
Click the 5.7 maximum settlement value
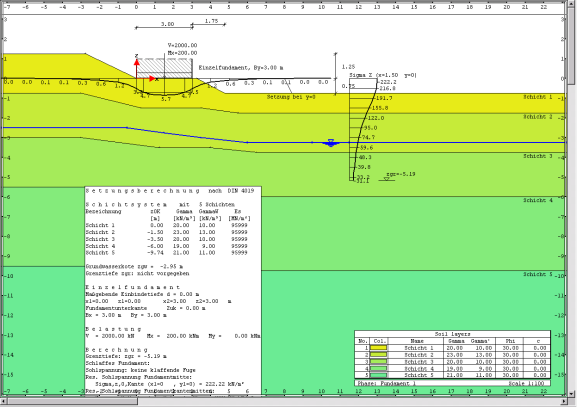[x=166, y=99]
